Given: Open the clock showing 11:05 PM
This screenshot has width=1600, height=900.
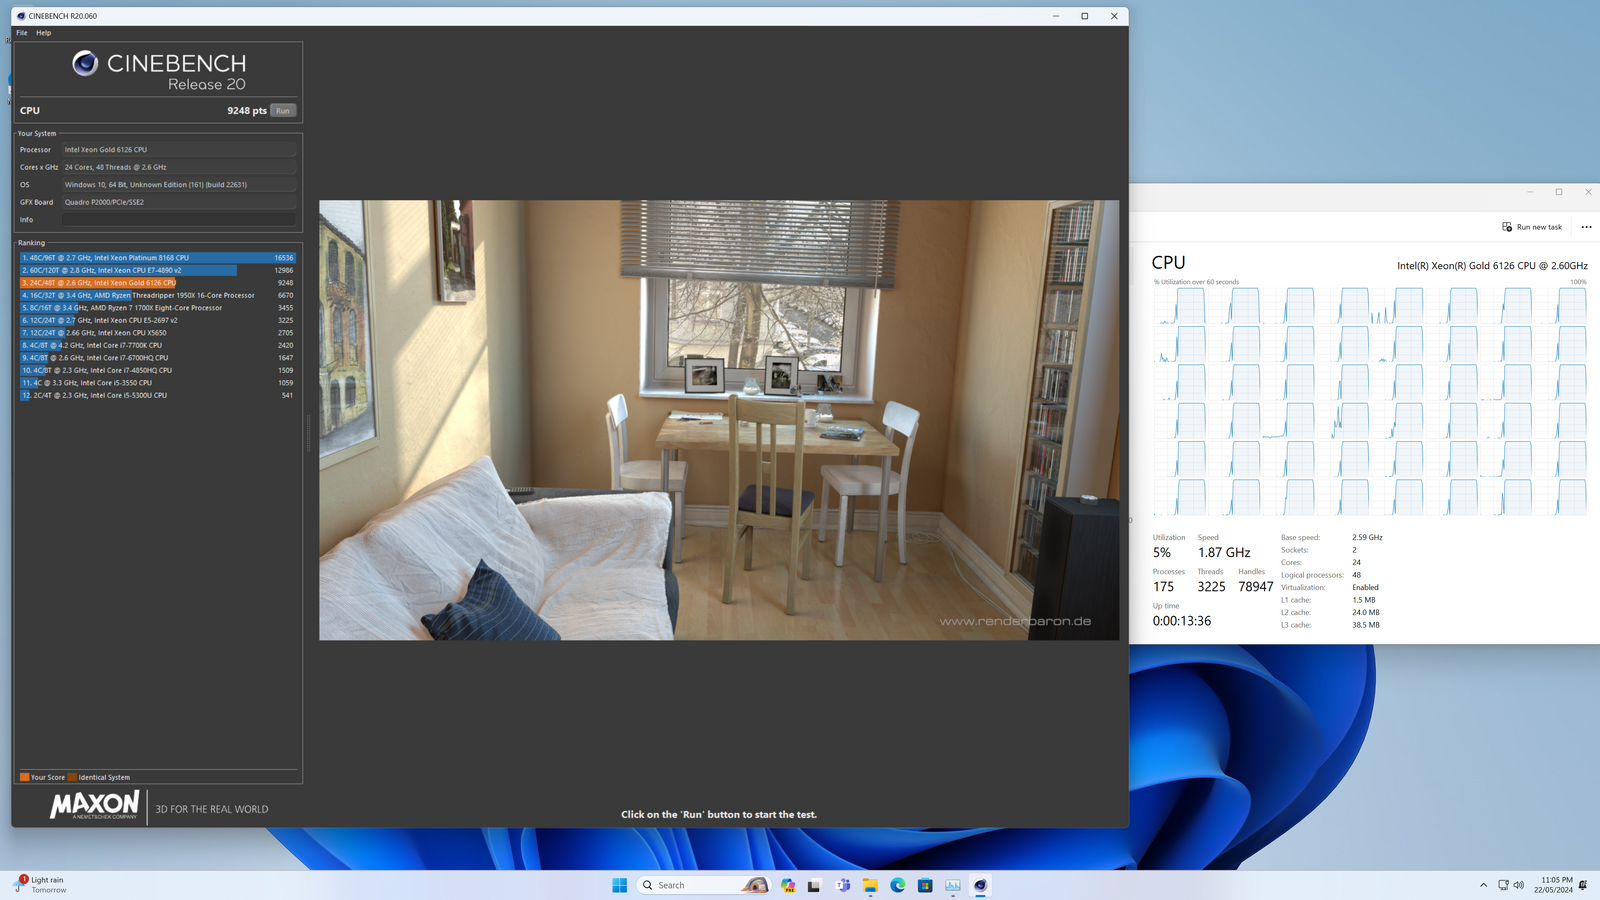Looking at the screenshot, I should (x=1556, y=885).
